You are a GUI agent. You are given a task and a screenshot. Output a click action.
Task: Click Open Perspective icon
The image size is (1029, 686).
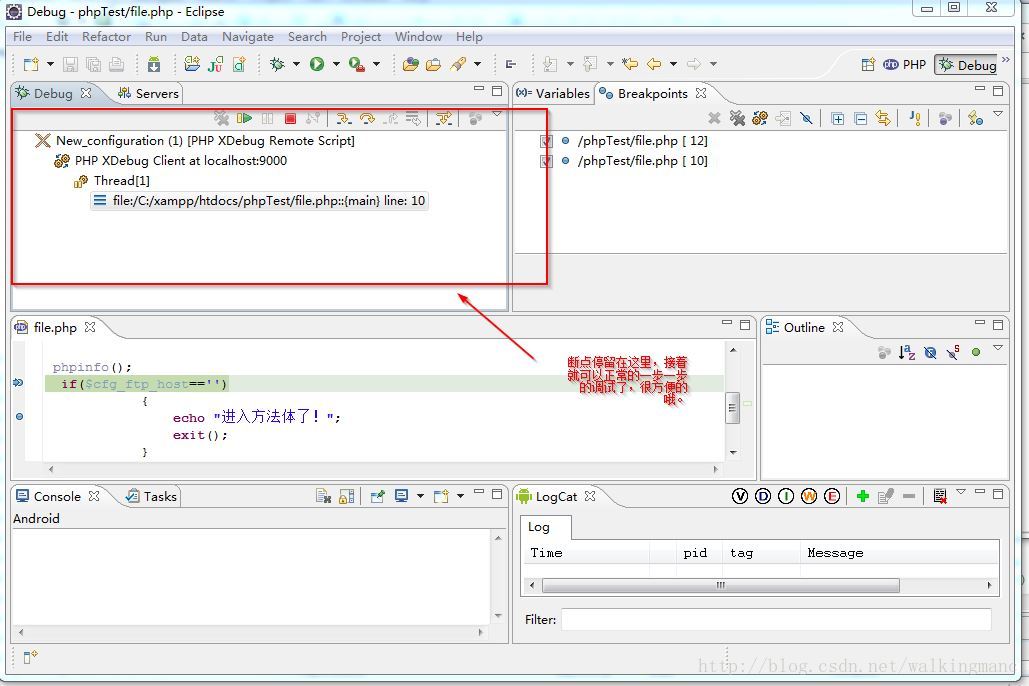(x=868, y=64)
